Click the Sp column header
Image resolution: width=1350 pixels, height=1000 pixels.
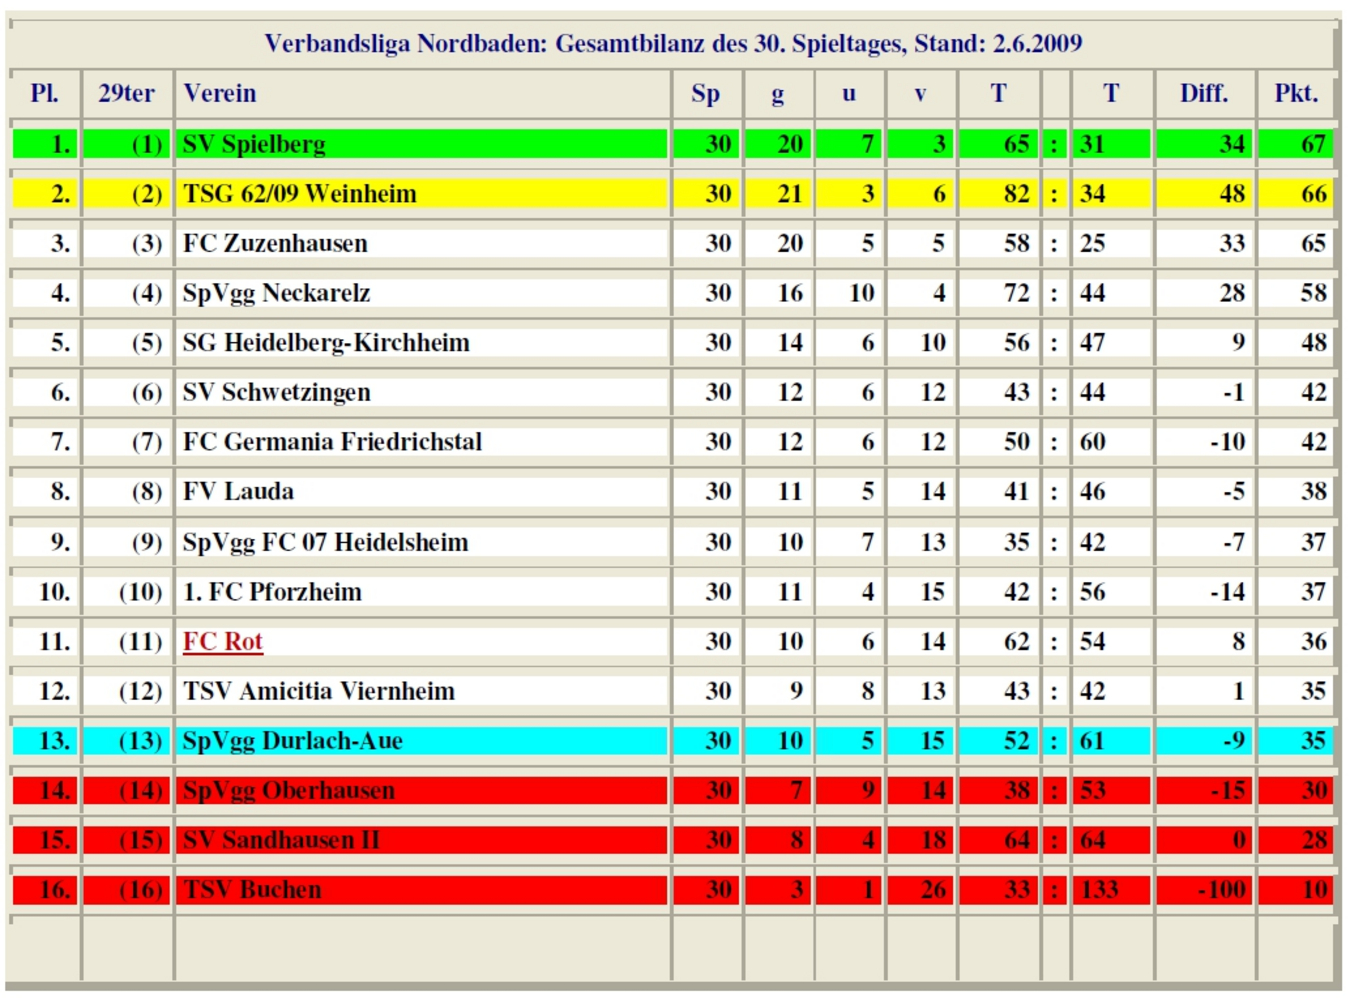705,93
